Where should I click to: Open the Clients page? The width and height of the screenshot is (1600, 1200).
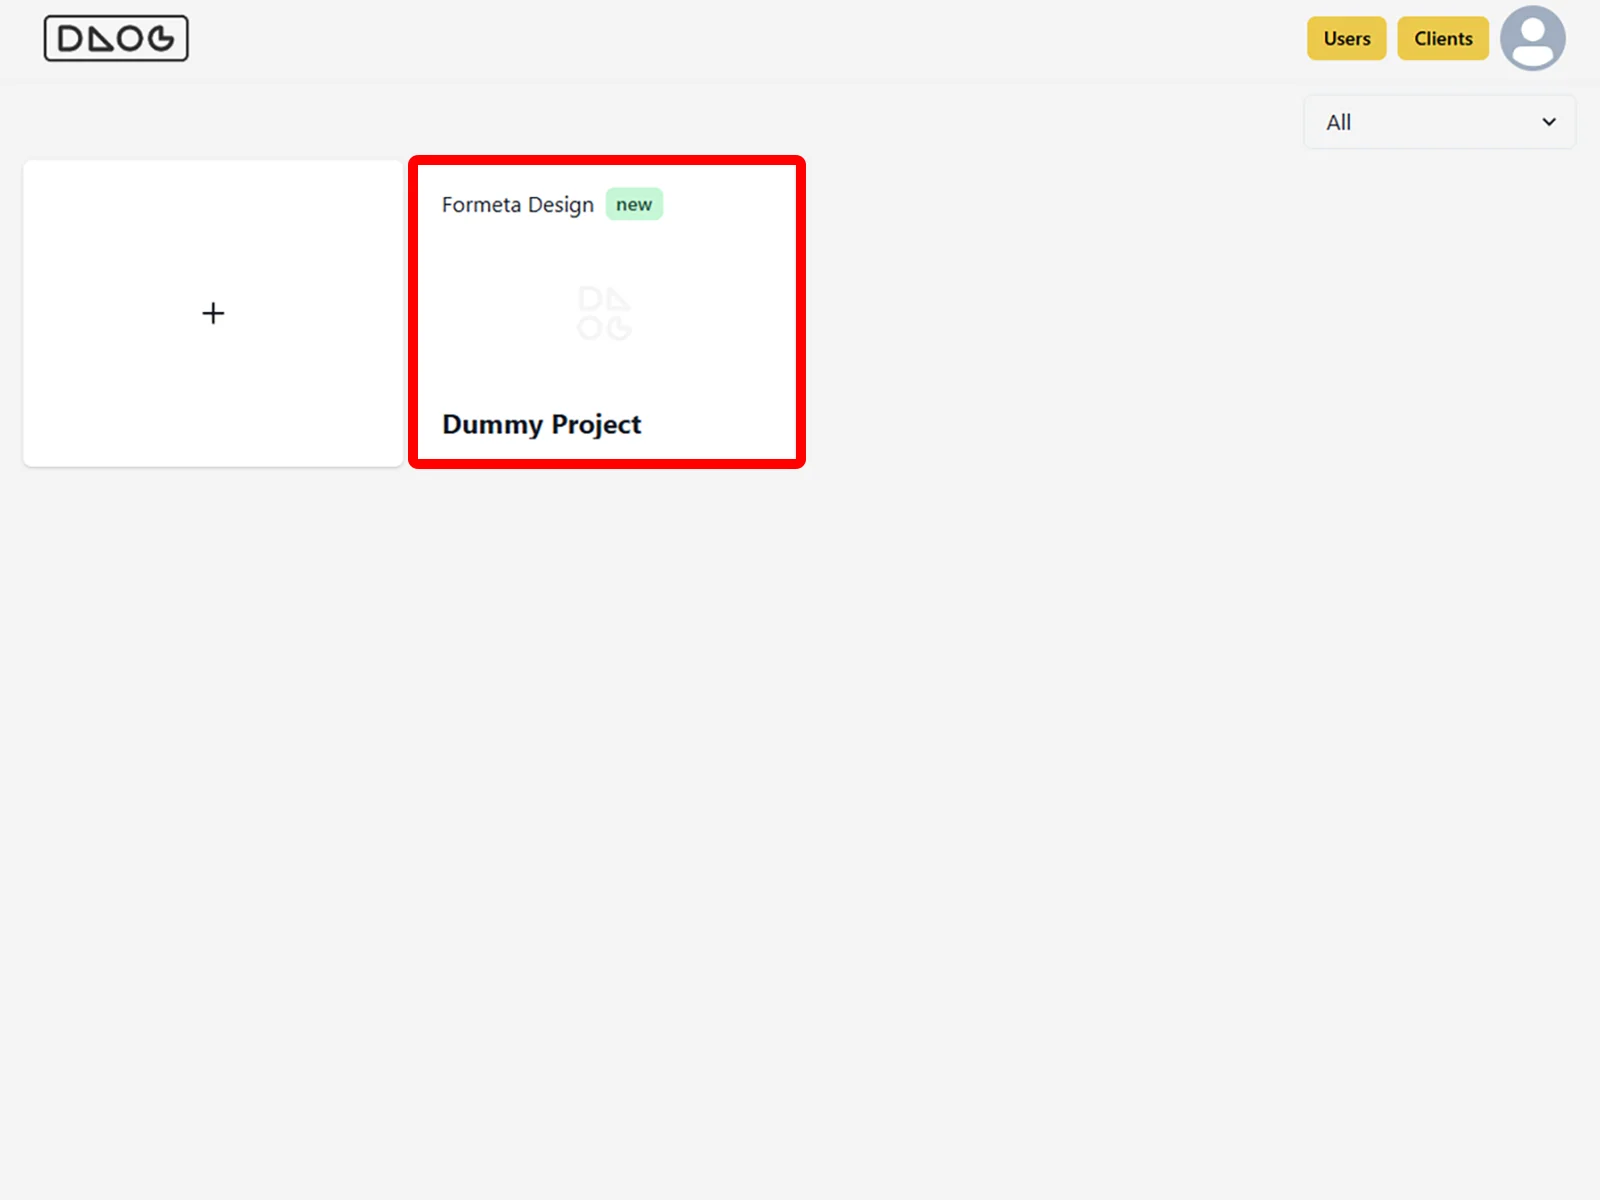pos(1442,39)
